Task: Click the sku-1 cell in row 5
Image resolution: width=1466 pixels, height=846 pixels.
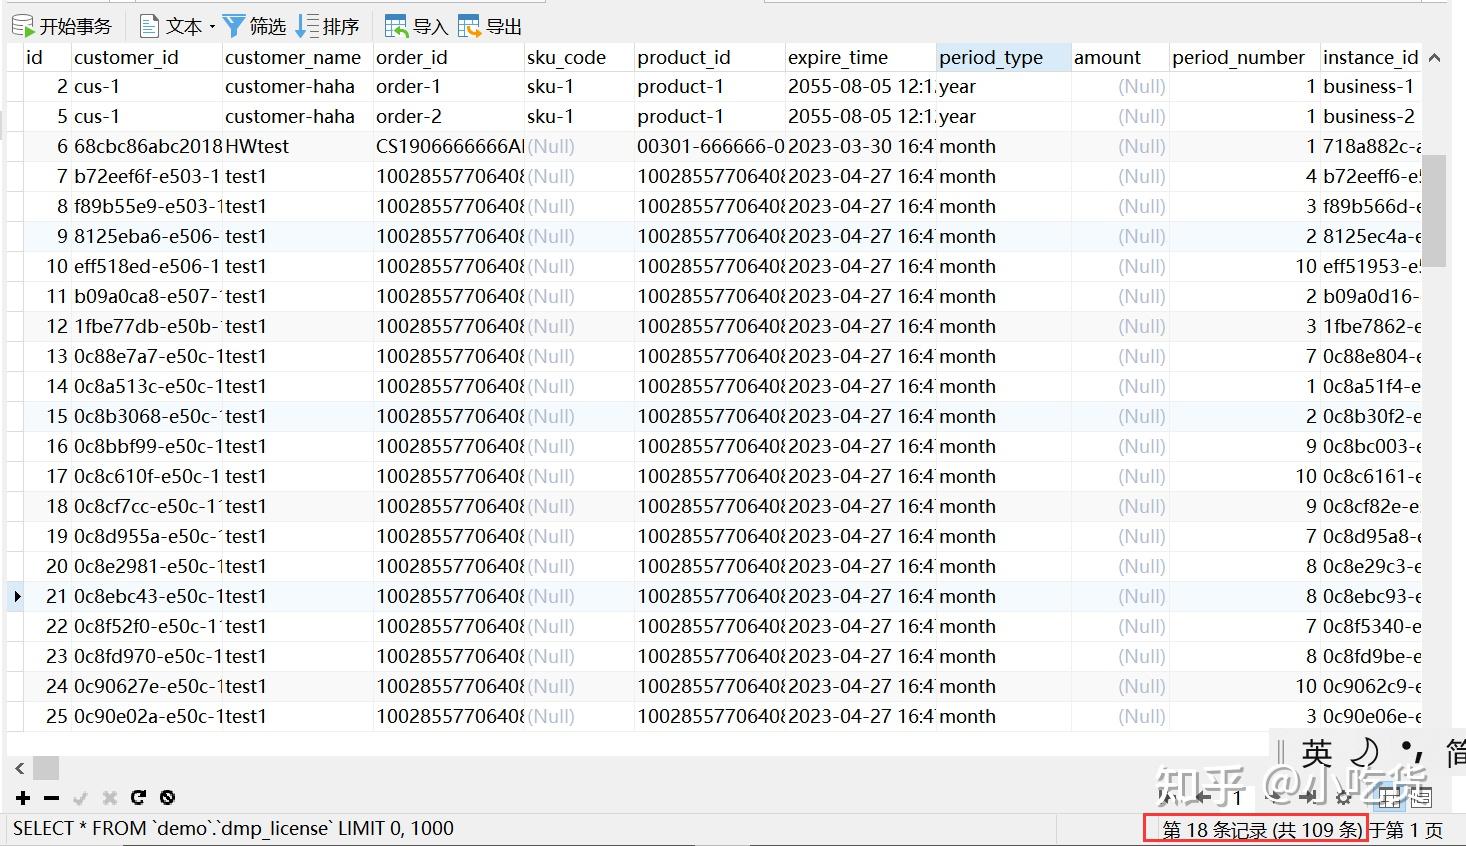Action: (x=580, y=116)
